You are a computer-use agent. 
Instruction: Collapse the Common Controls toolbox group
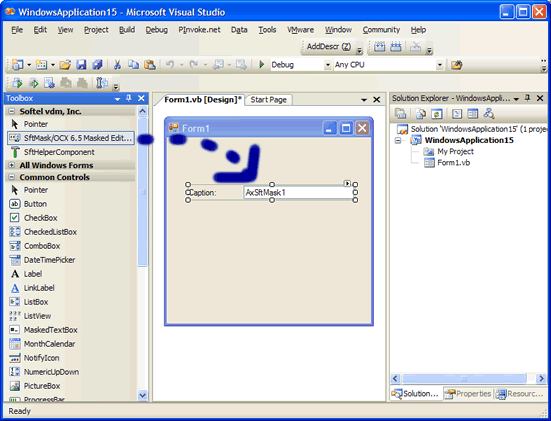[12, 177]
